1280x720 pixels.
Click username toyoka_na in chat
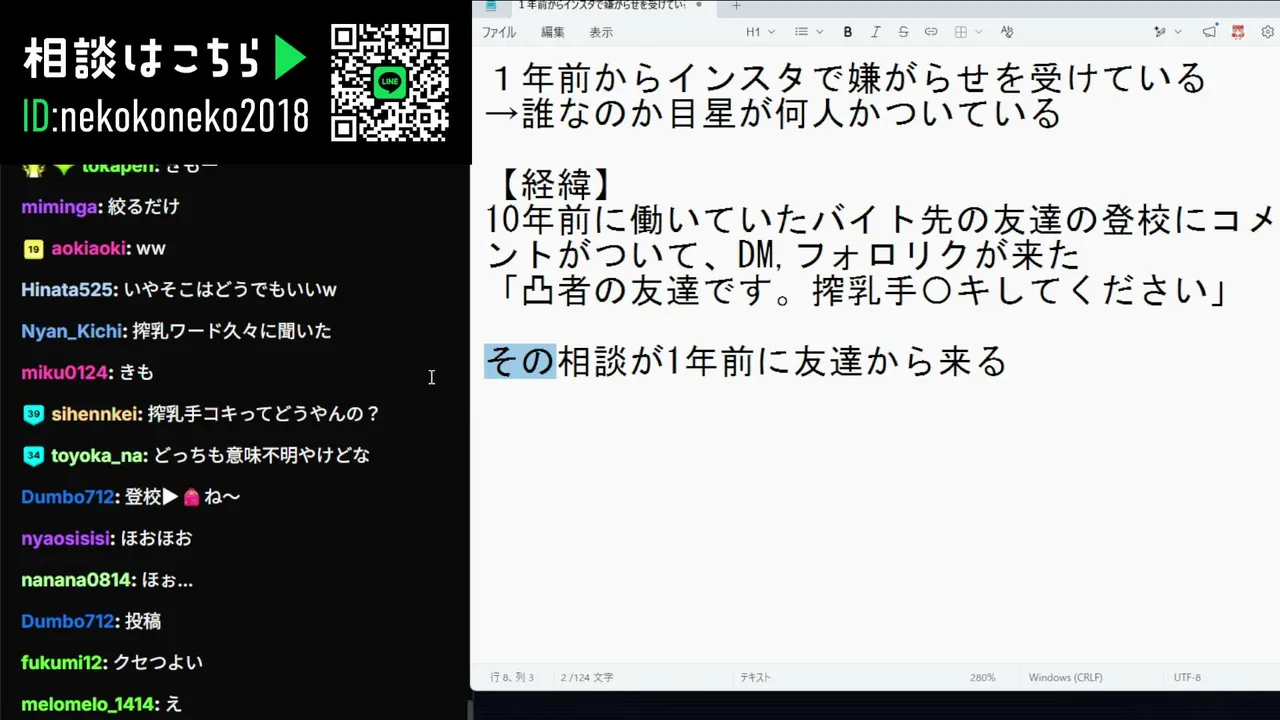[98, 455]
